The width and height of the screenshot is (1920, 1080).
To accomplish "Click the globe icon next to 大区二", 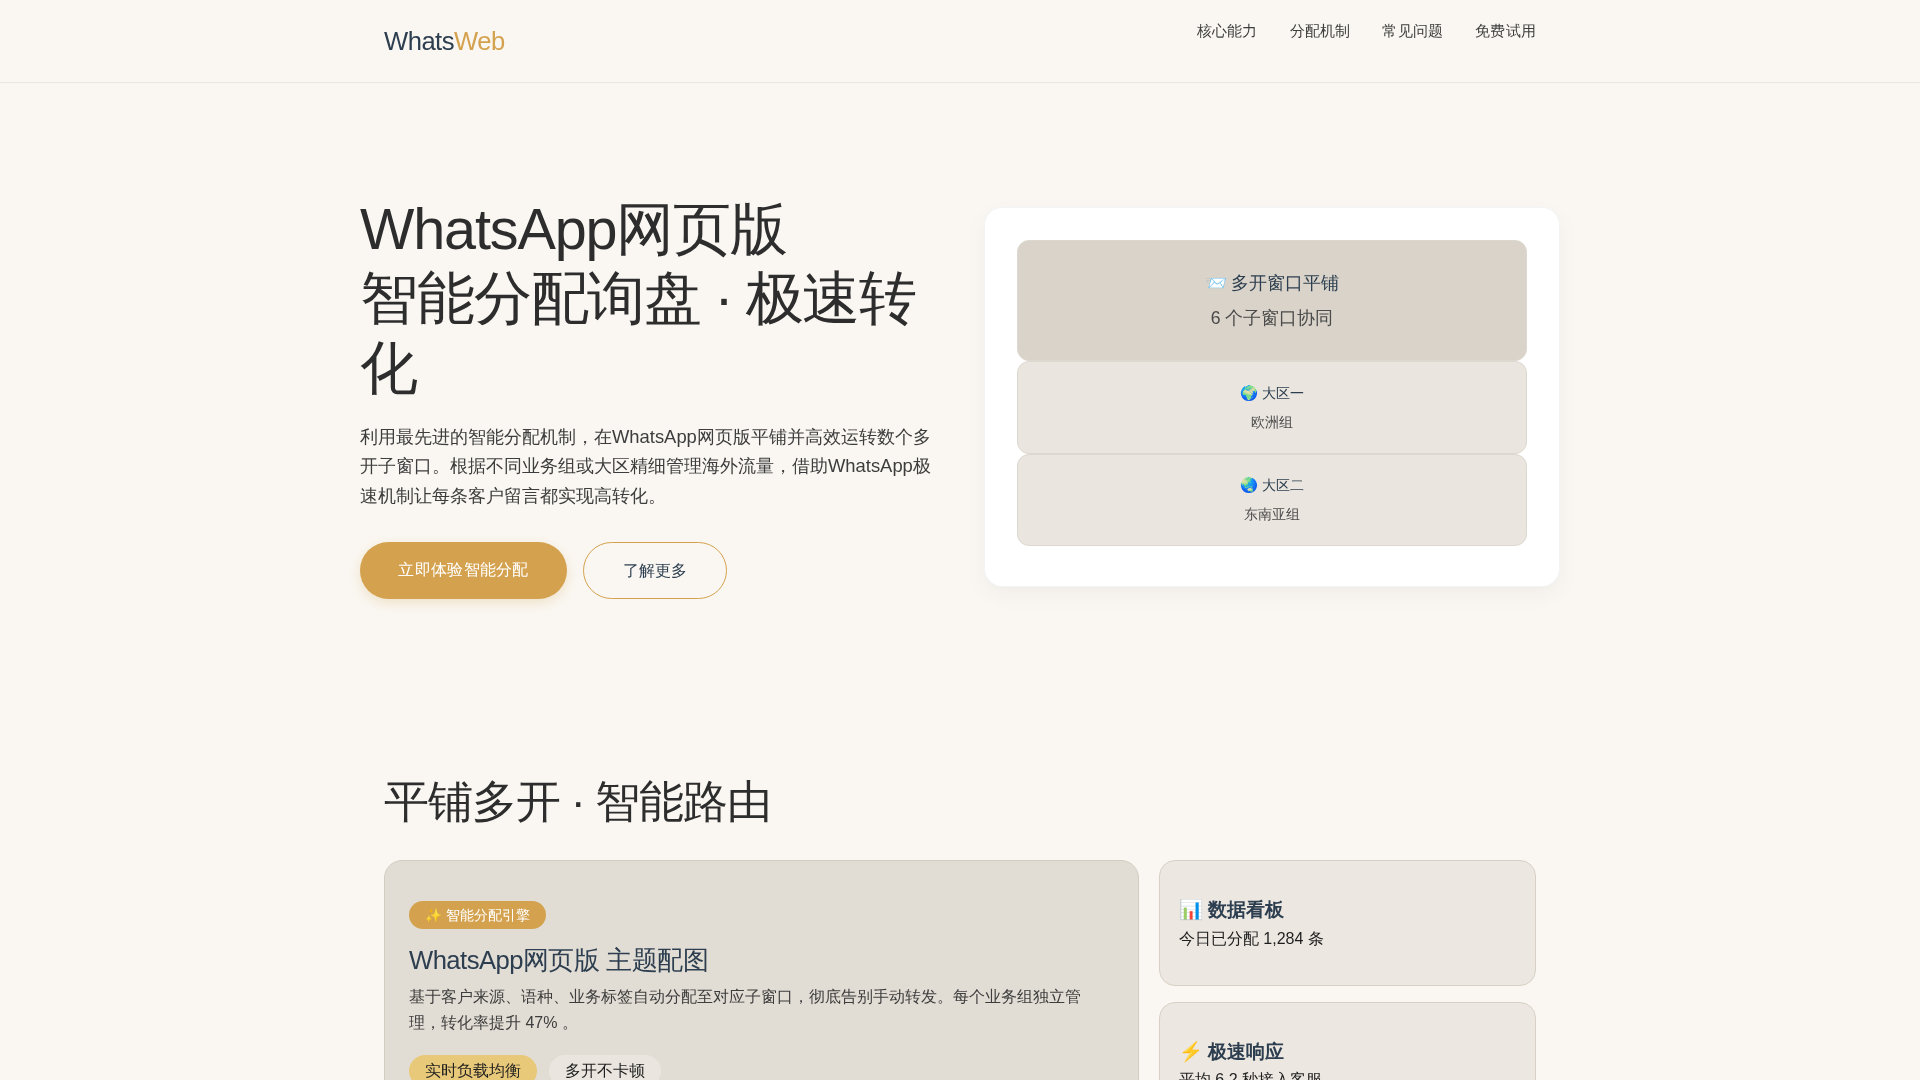I will coord(1249,486).
